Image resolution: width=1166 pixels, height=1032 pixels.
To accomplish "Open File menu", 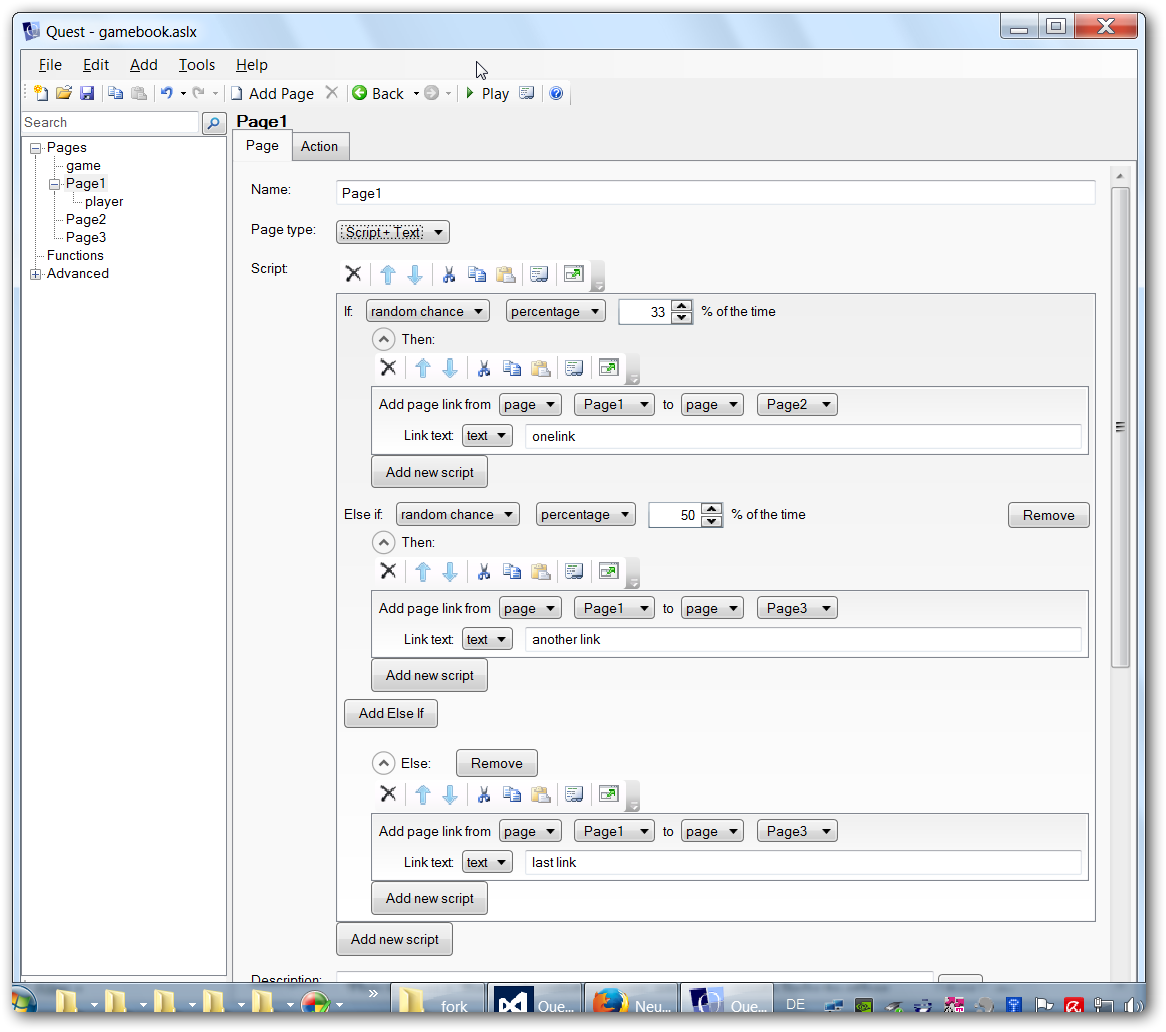I will [50, 65].
